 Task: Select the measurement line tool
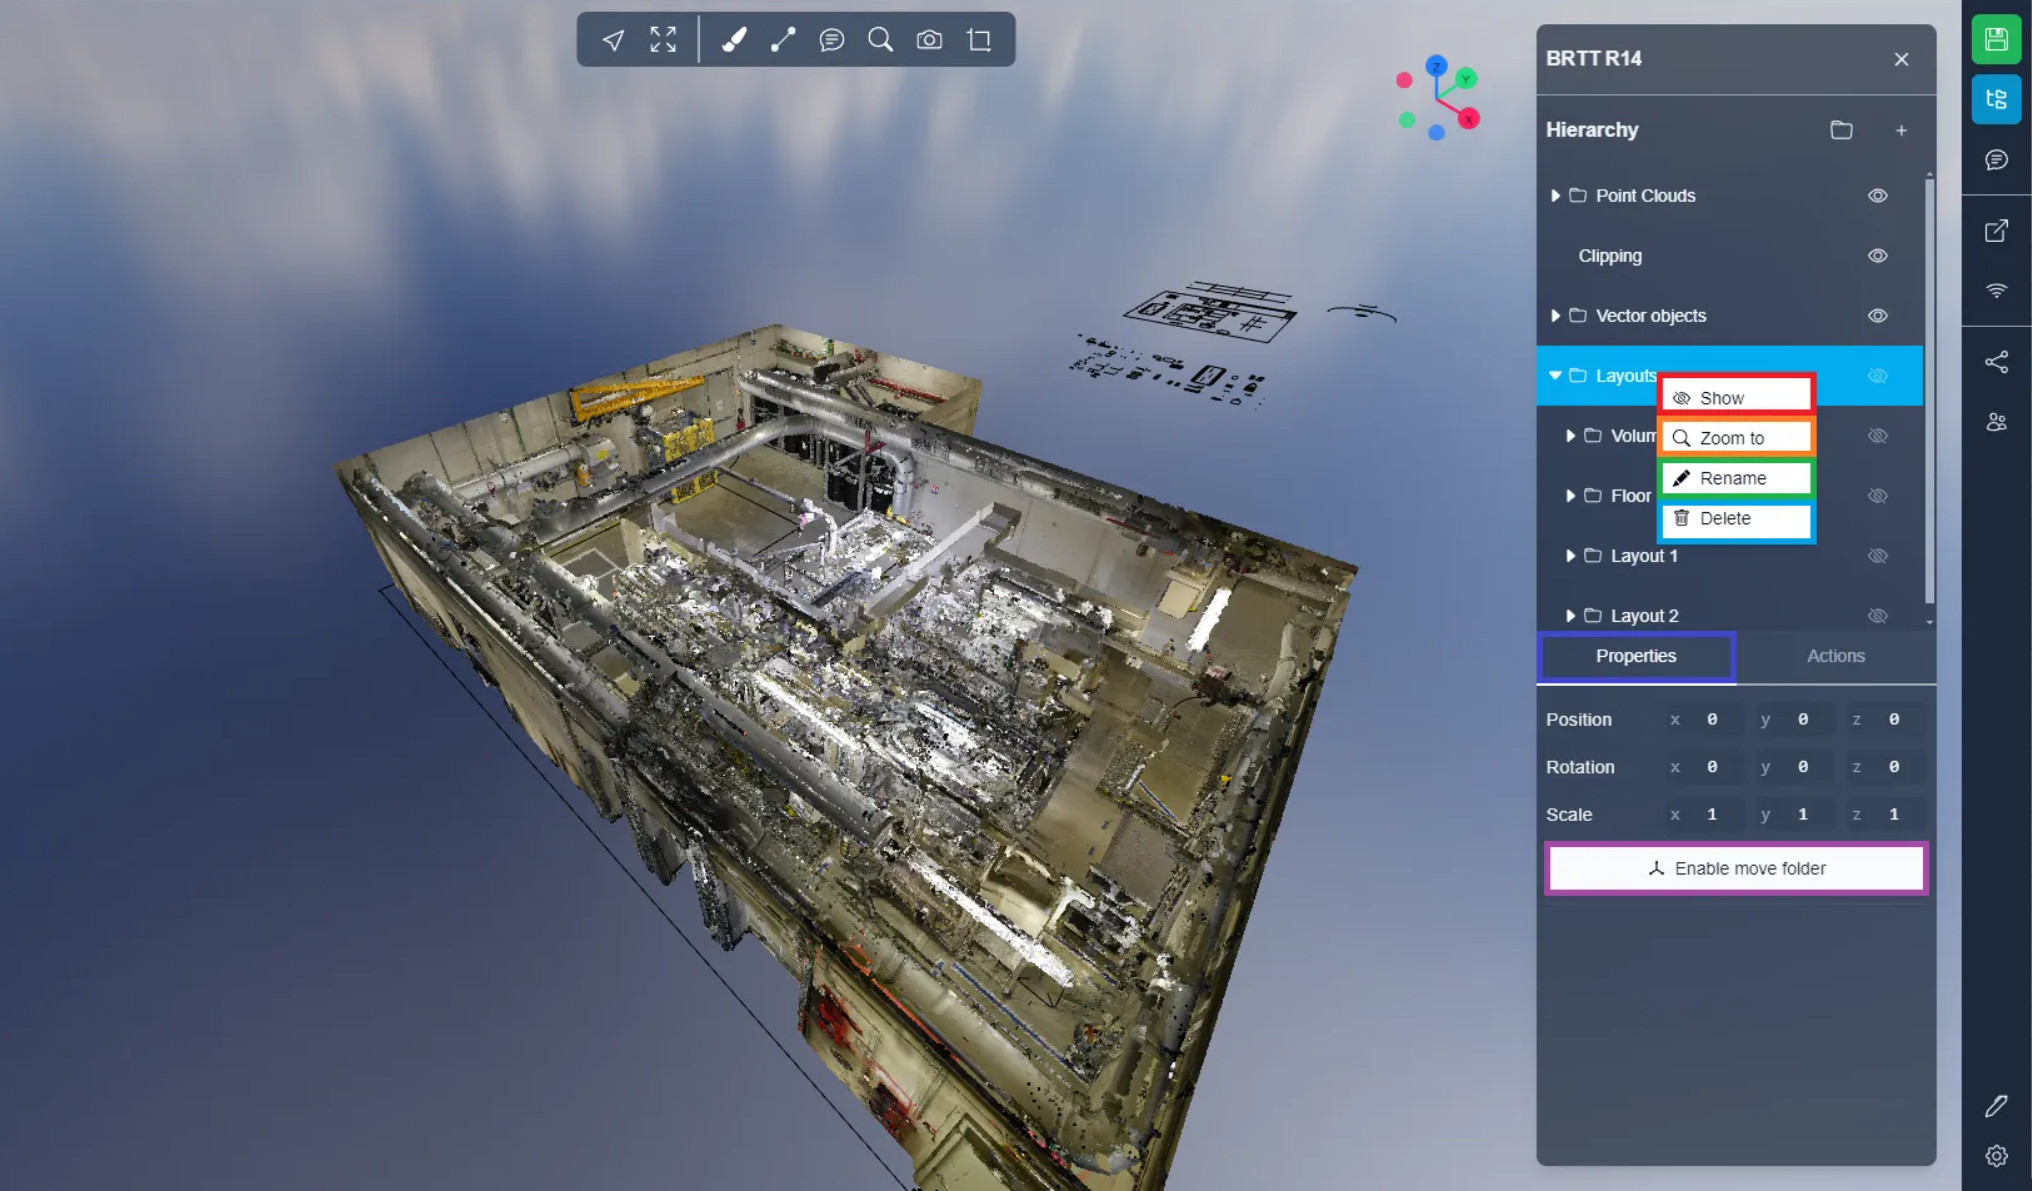783,40
